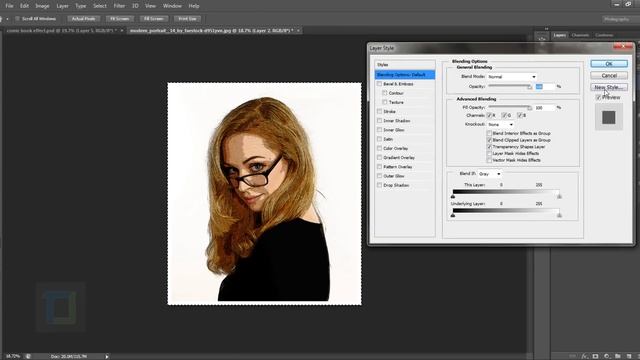Image resolution: width=640 pixels, height=360 pixels.
Task: Check Vector Mask Hides Effects
Action: 489,160
